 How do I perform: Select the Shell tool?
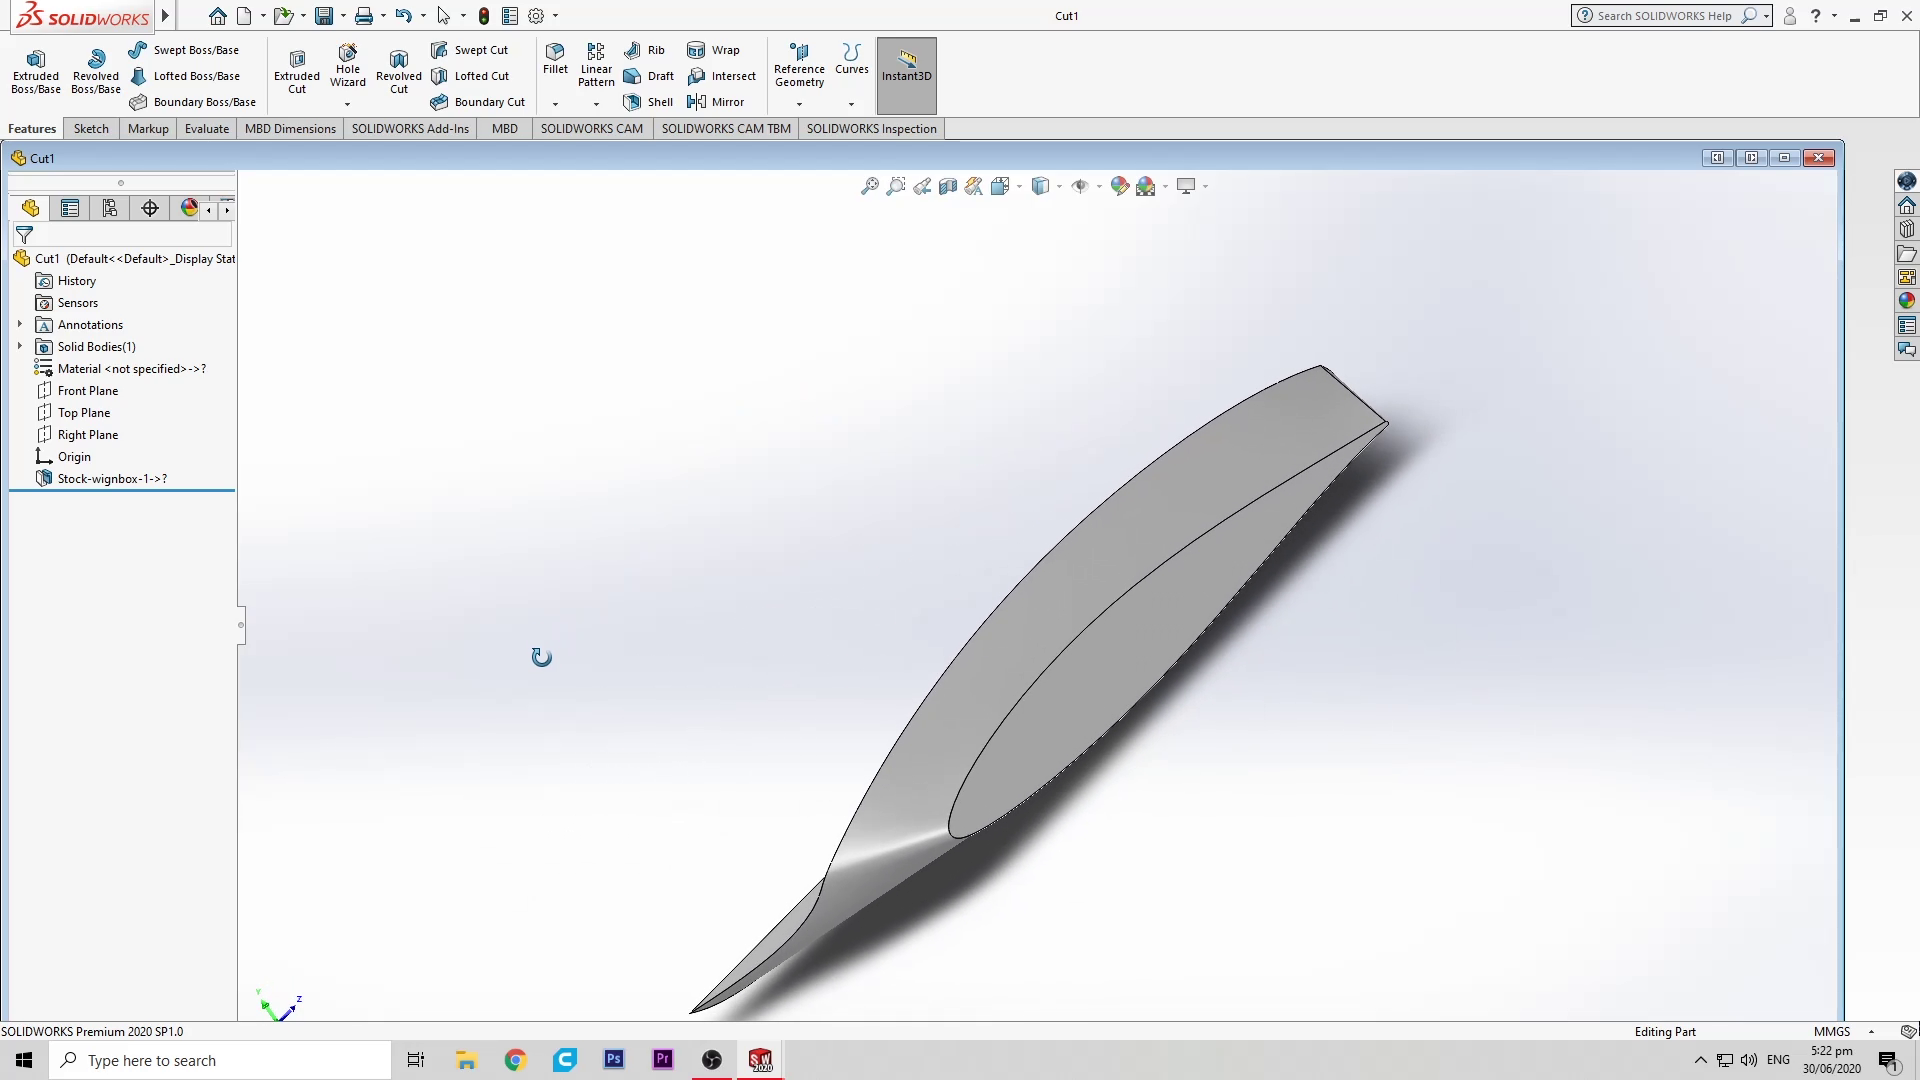648,102
